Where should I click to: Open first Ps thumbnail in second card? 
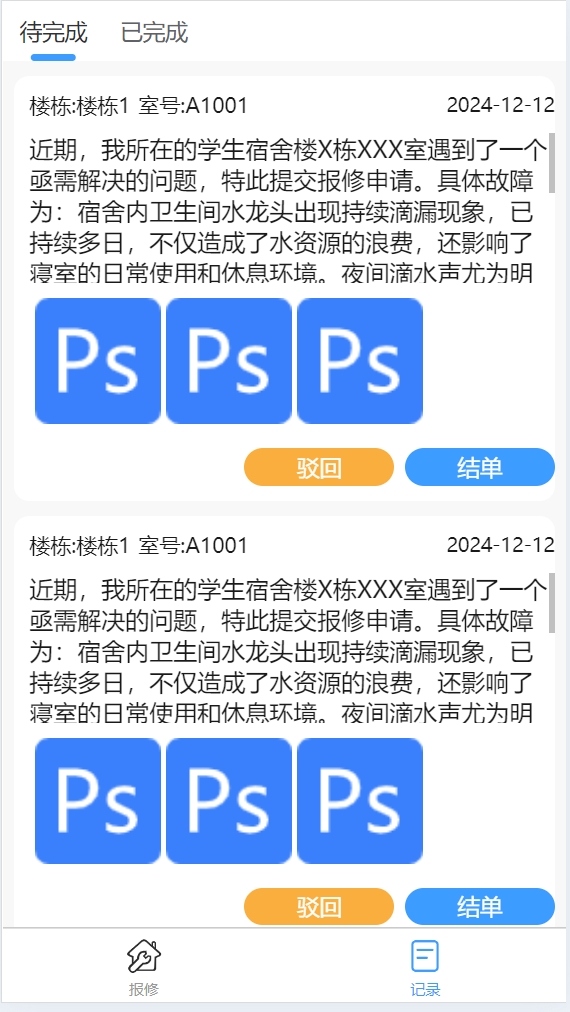tap(97, 801)
